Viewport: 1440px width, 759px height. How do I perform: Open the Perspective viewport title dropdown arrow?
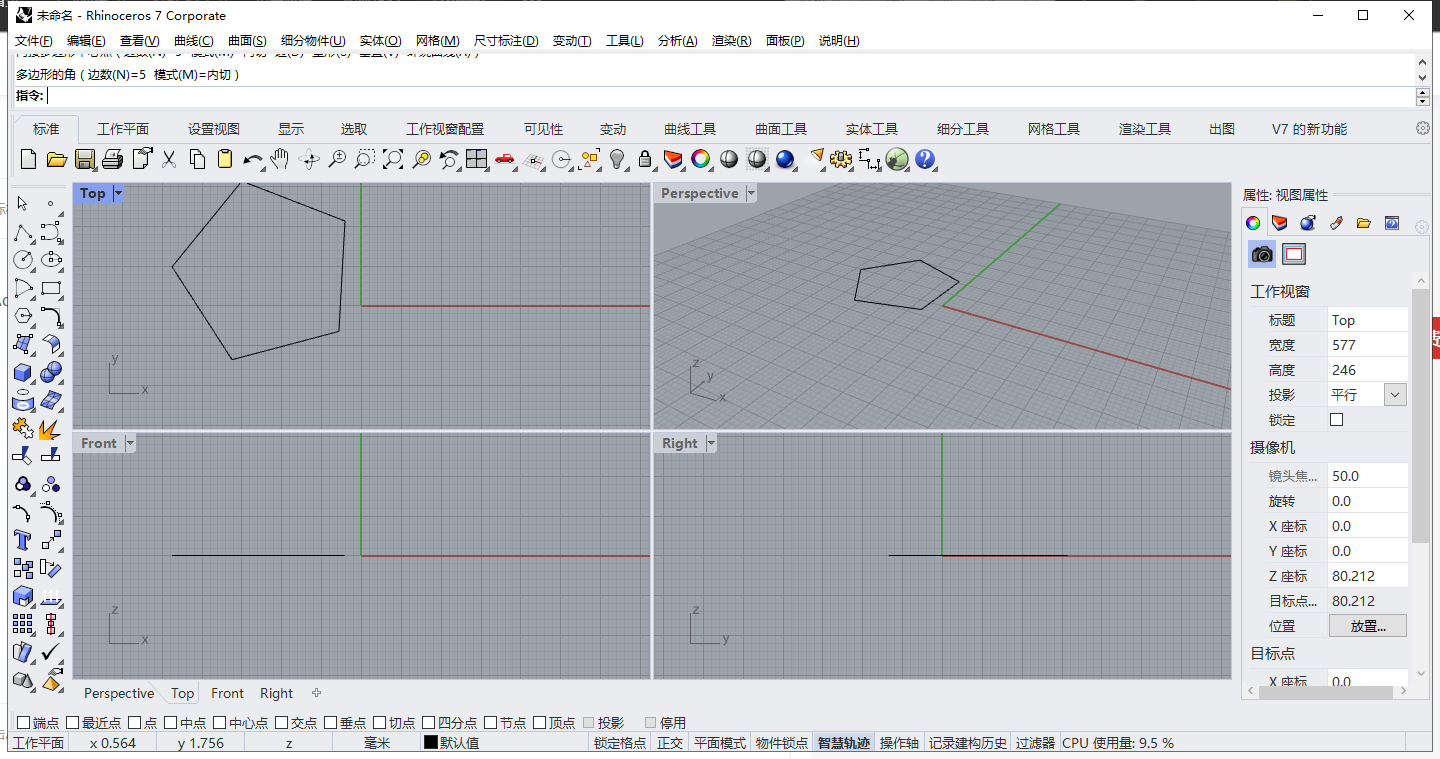pos(751,193)
